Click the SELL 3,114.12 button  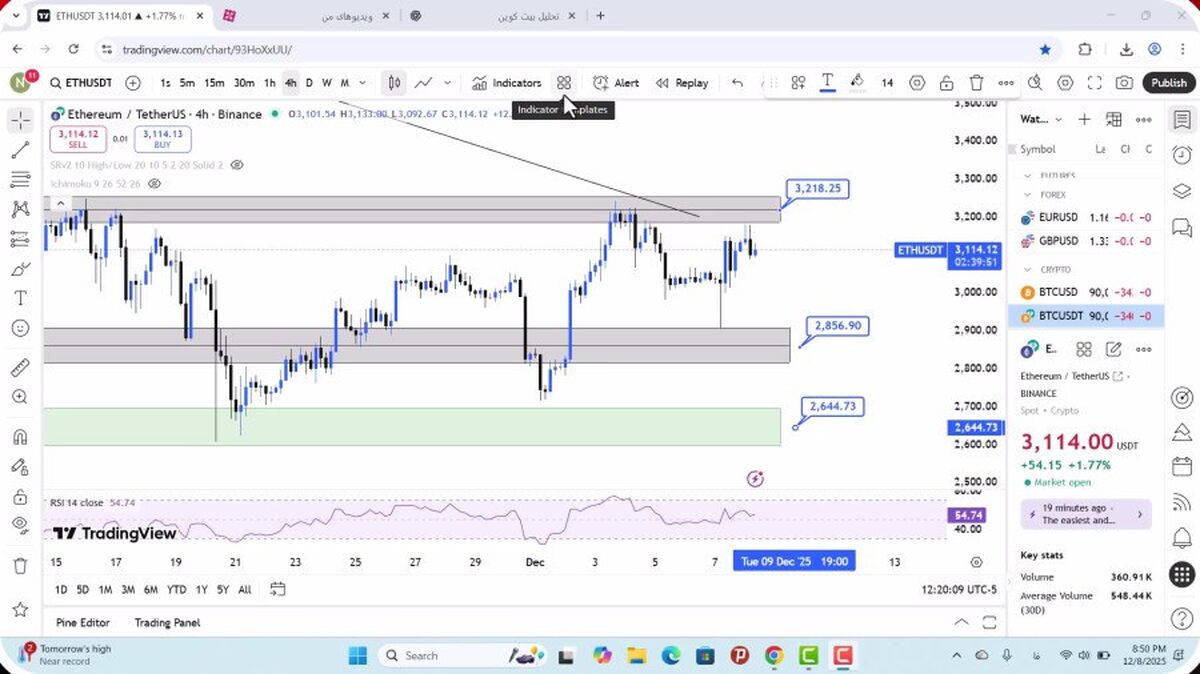[x=78, y=139]
